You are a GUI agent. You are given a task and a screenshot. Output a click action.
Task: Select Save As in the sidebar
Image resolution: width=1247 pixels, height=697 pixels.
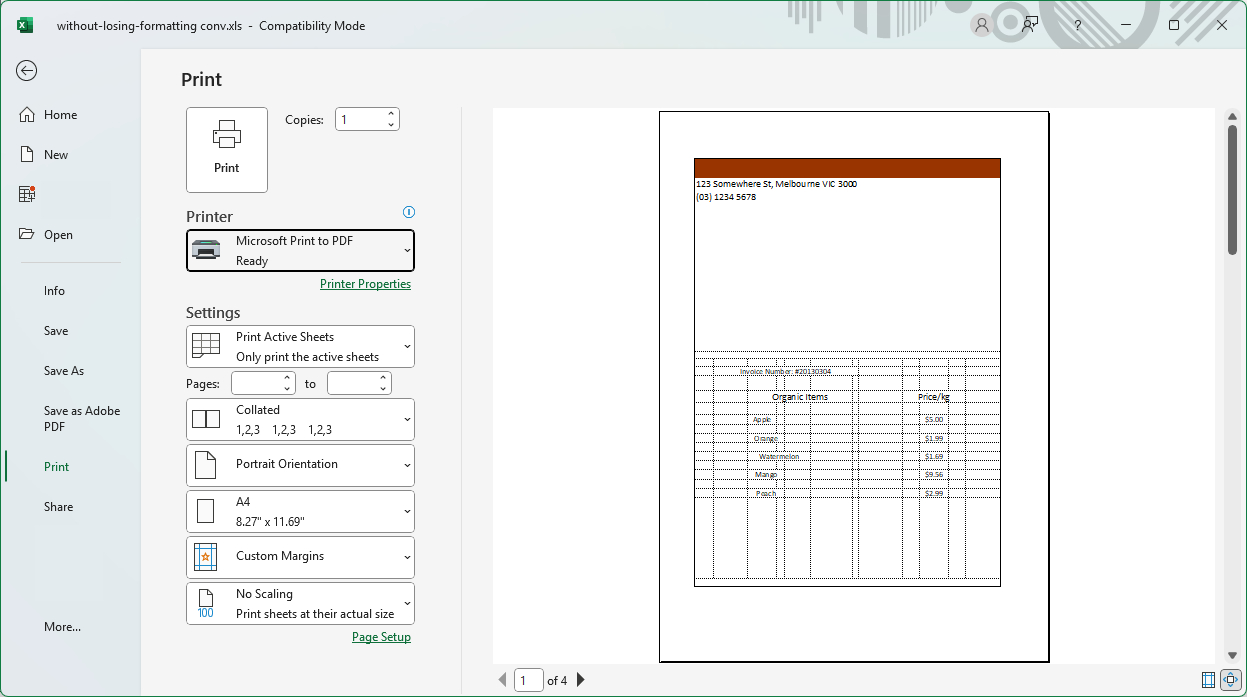click(64, 371)
